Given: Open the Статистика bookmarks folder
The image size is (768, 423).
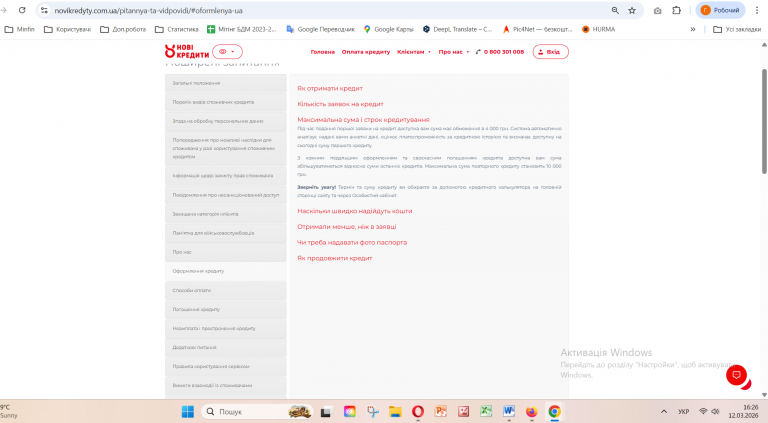Looking at the screenshot, I should pyautogui.click(x=177, y=29).
